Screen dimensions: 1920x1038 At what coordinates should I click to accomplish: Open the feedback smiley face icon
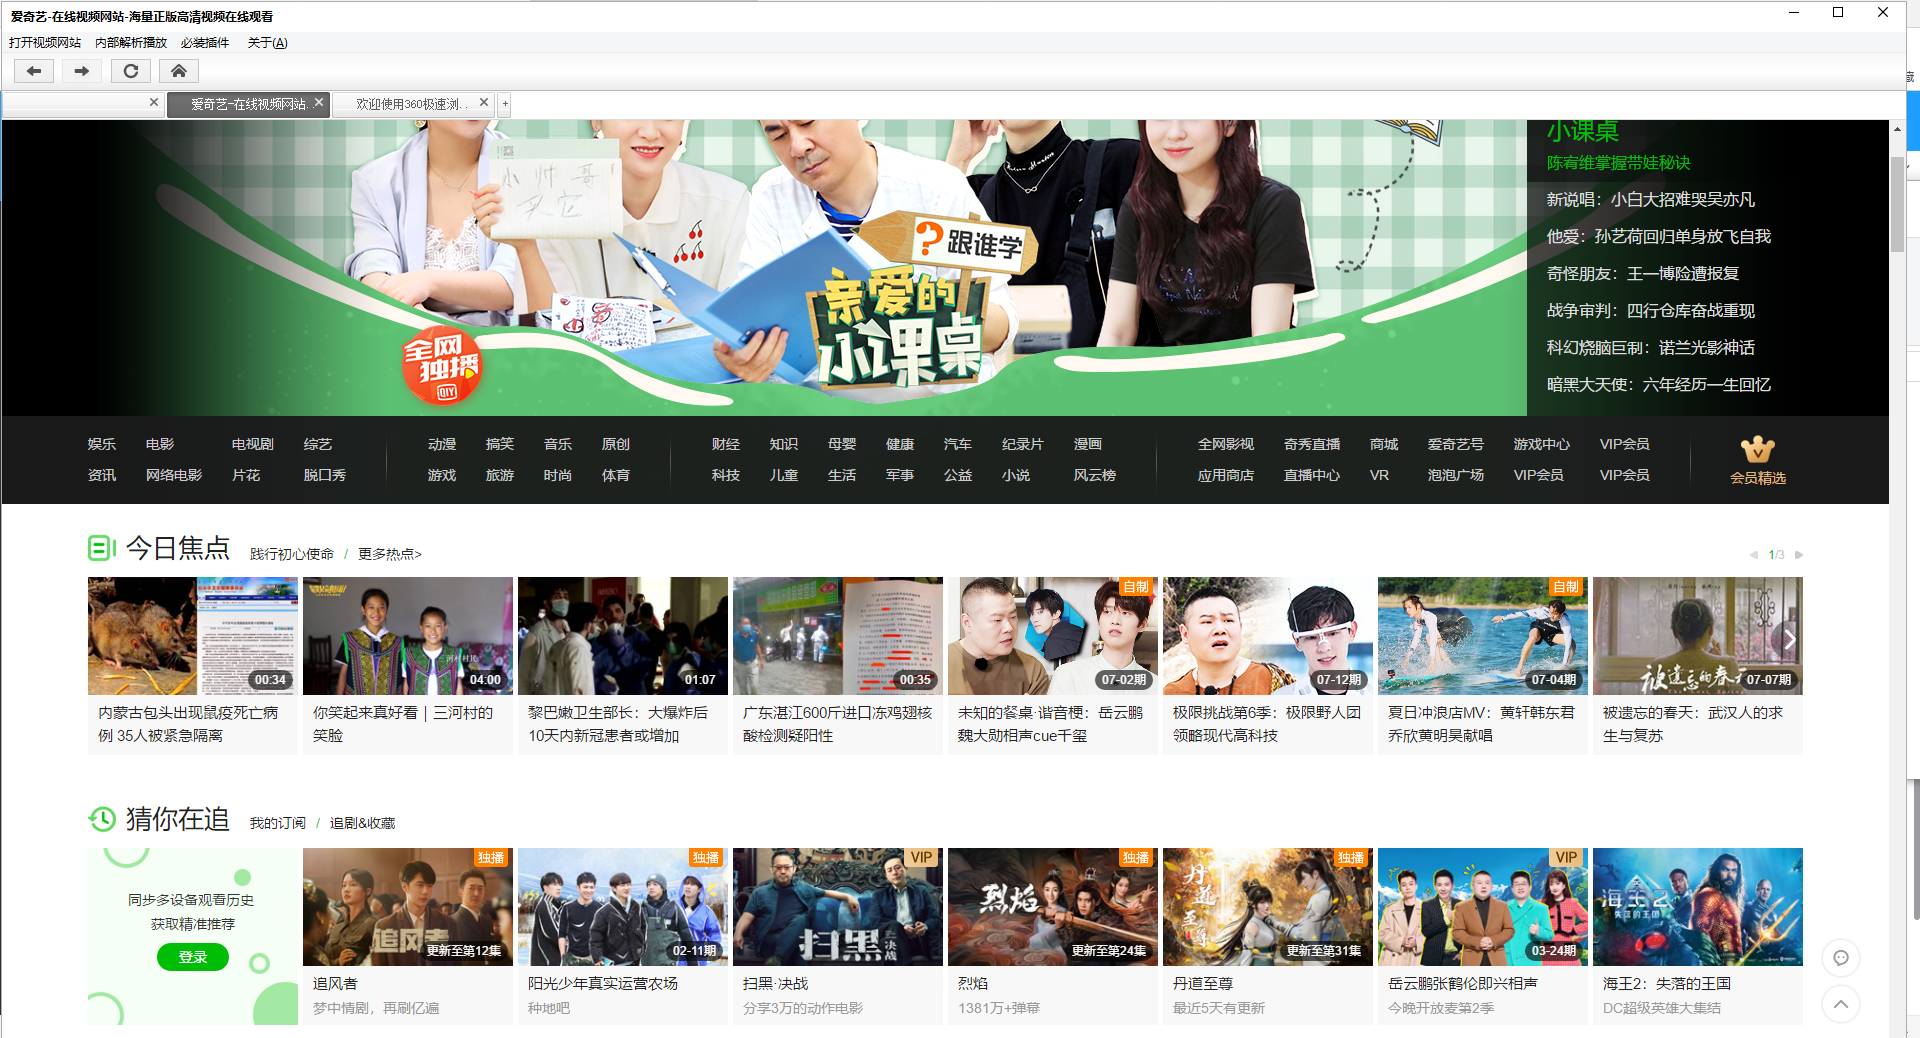coord(1840,958)
